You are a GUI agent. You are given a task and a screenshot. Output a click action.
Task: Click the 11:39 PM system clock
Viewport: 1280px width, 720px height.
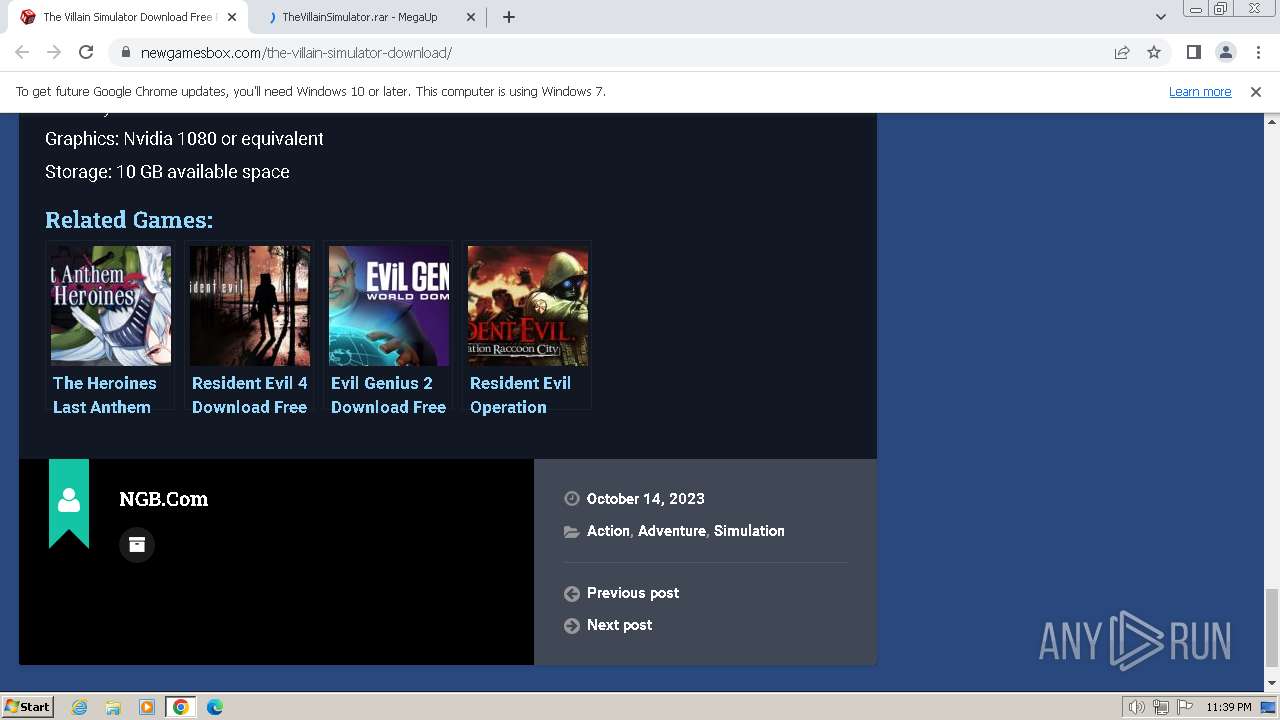(x=1228, y=707)
